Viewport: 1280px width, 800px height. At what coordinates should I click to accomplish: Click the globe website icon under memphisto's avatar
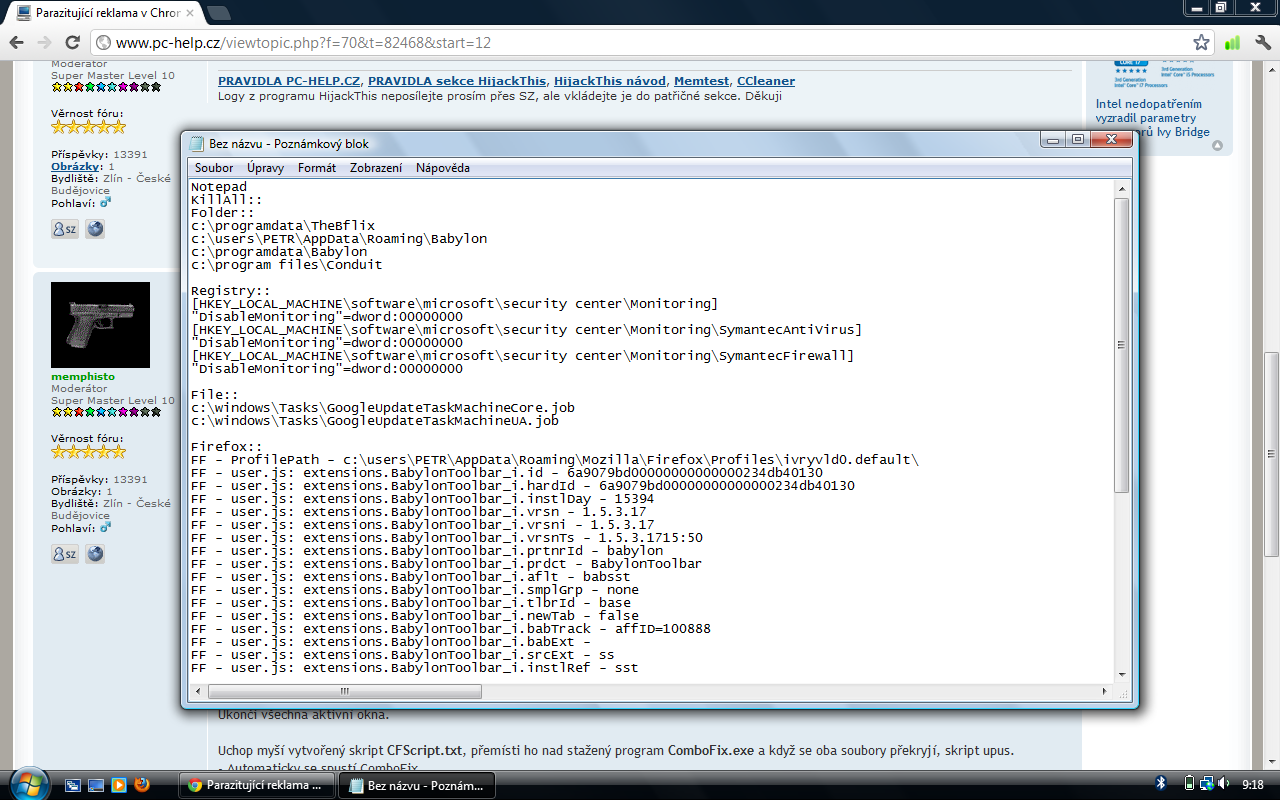[x=95, y=554]
